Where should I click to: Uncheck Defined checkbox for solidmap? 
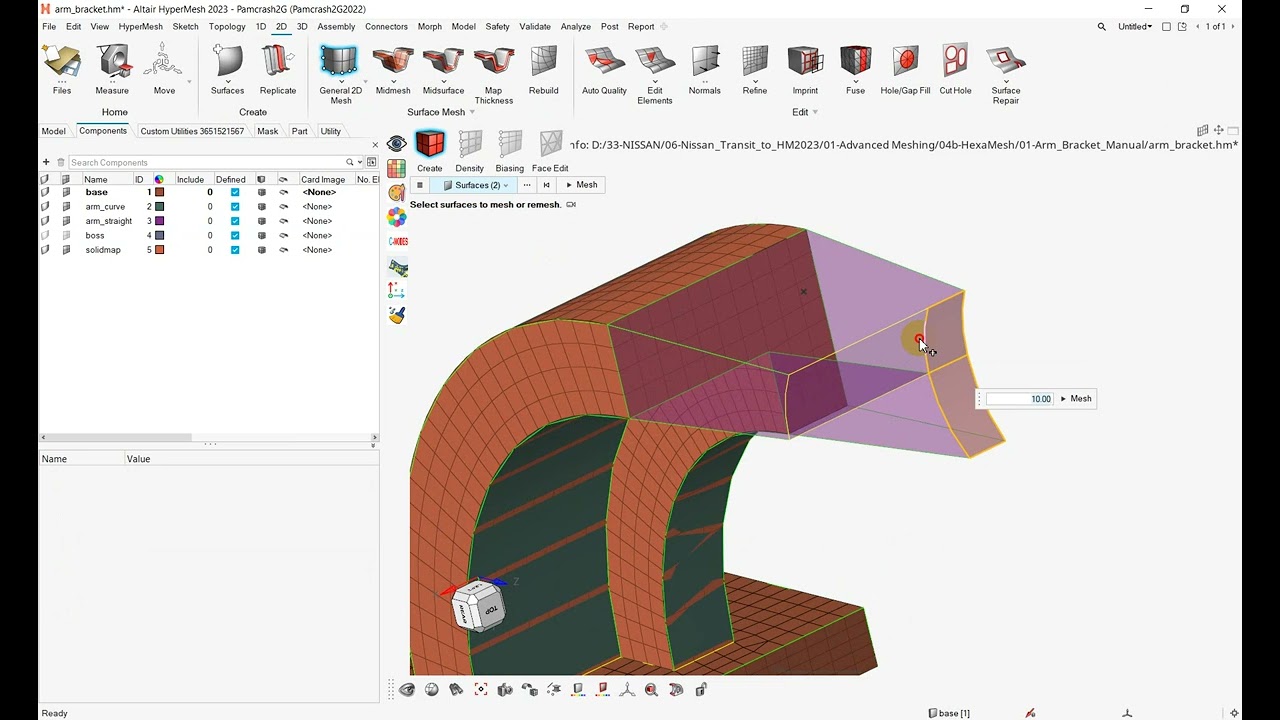click(x=235, y=250)
